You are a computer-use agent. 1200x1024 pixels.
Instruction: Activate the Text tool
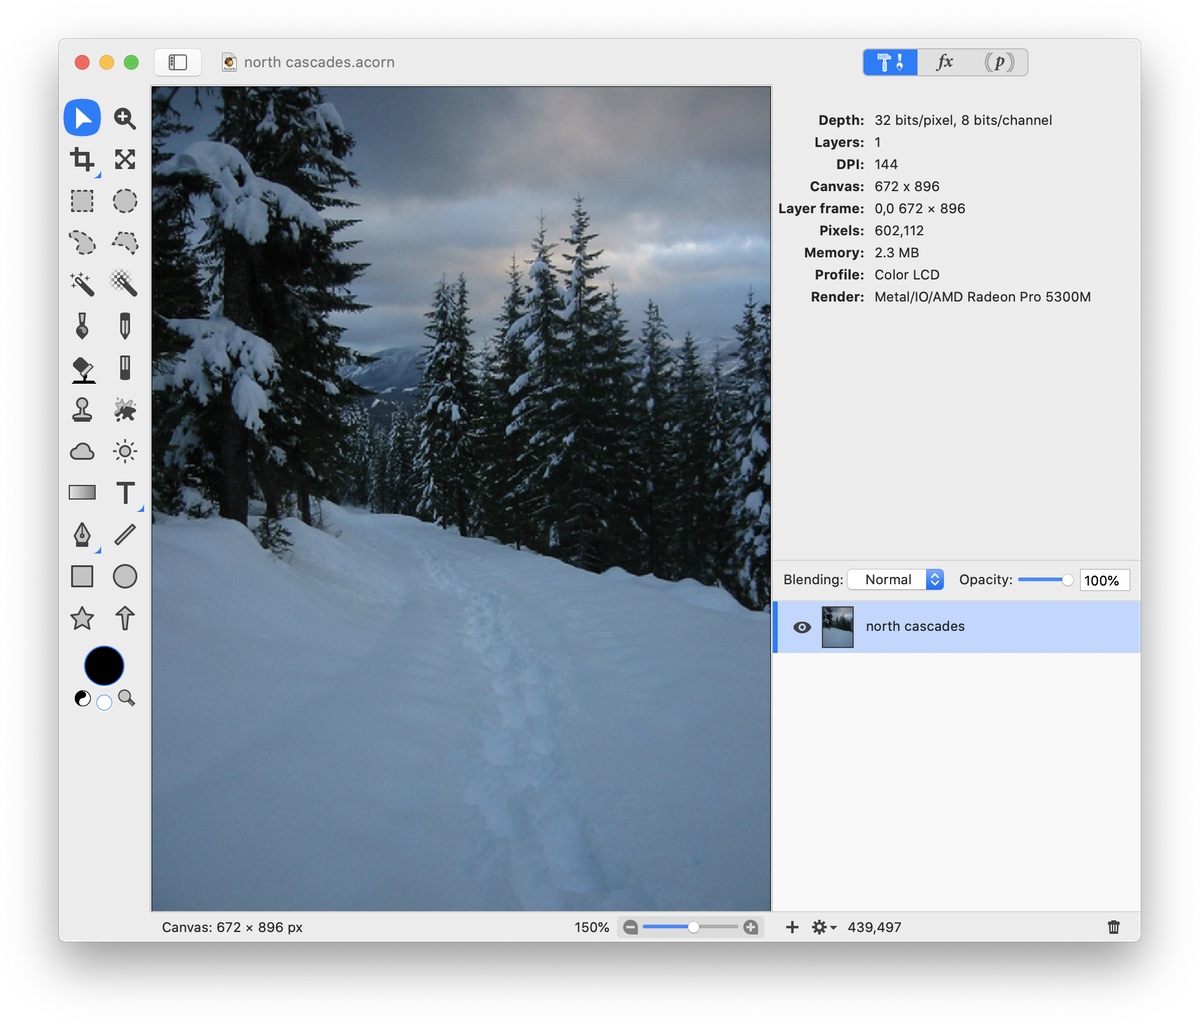(125, 492)
